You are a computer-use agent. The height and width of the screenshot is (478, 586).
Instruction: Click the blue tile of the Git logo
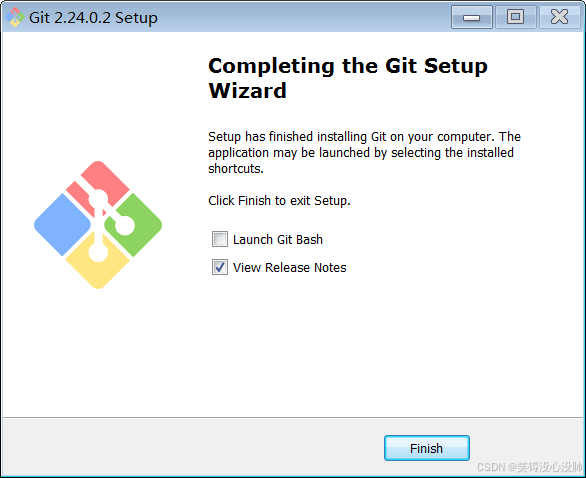click(62, 225)
